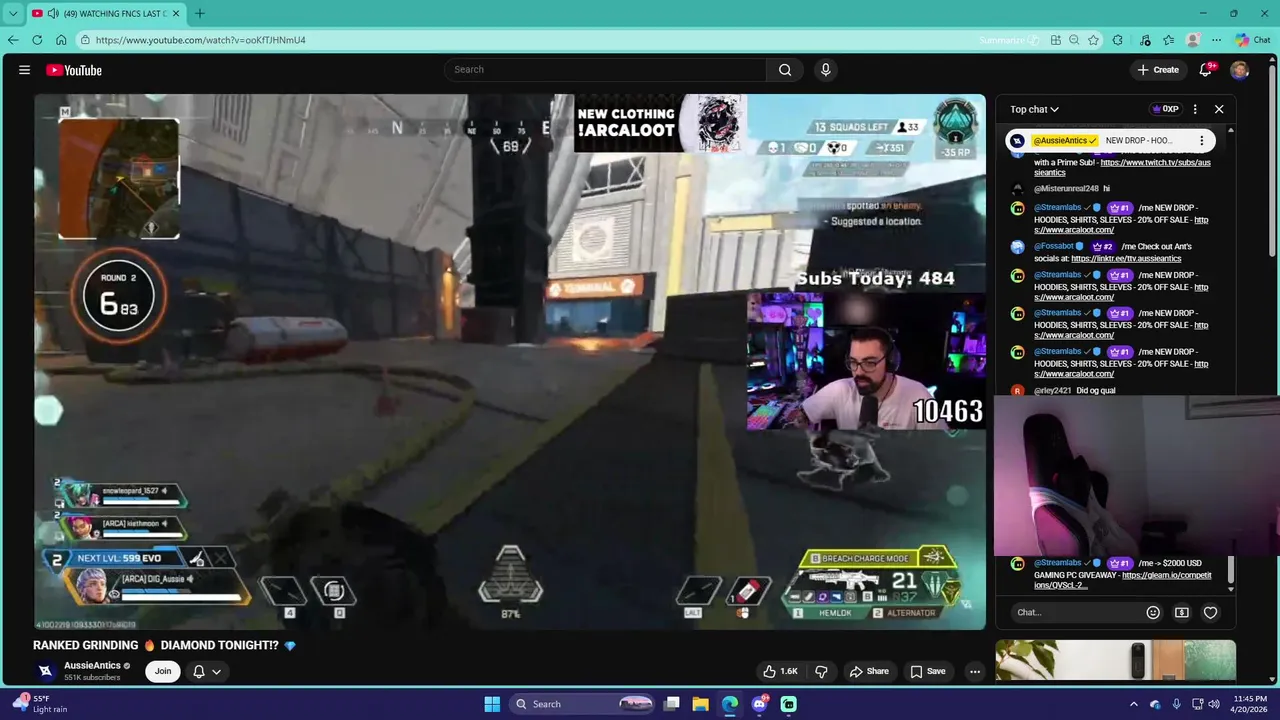
Task: Refresh the page in the browser
Action: [x=37, y=40]
